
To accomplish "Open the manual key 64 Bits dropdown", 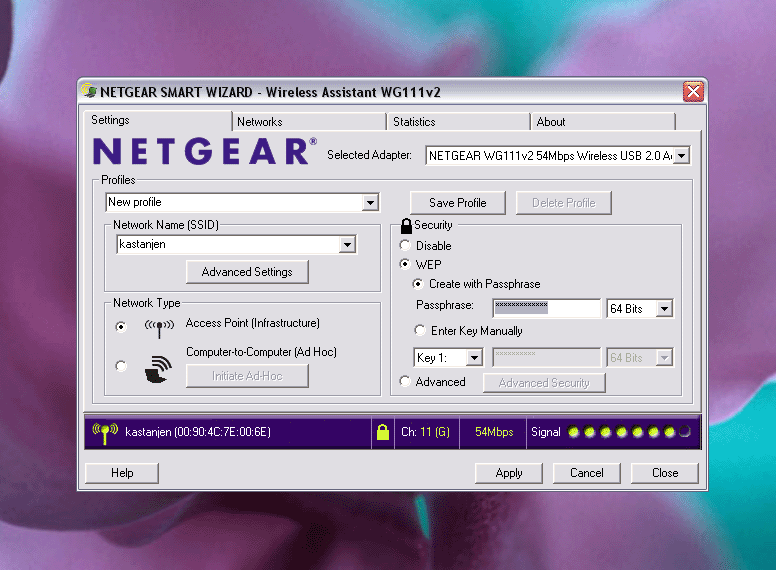I will tap(664, 357).
